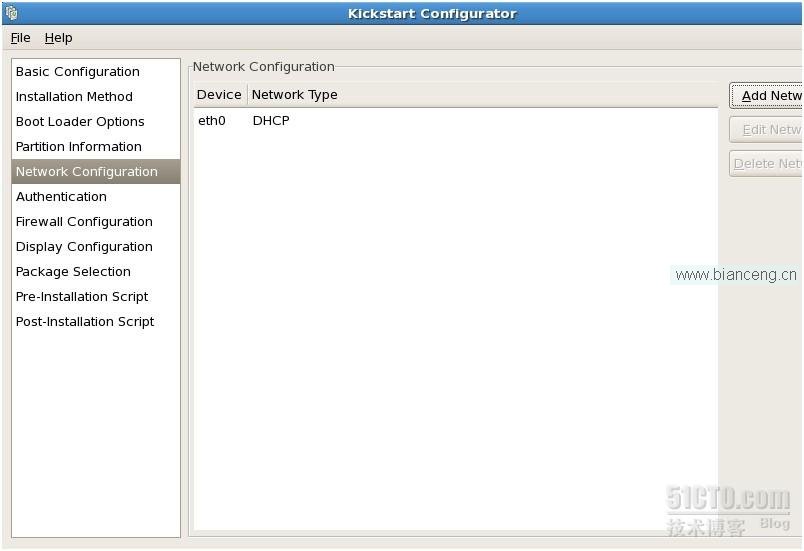Select Basic Configuration in the sidebar
Image resolution: width=804 pixels, height=551 pixels.
click(96, 72)
